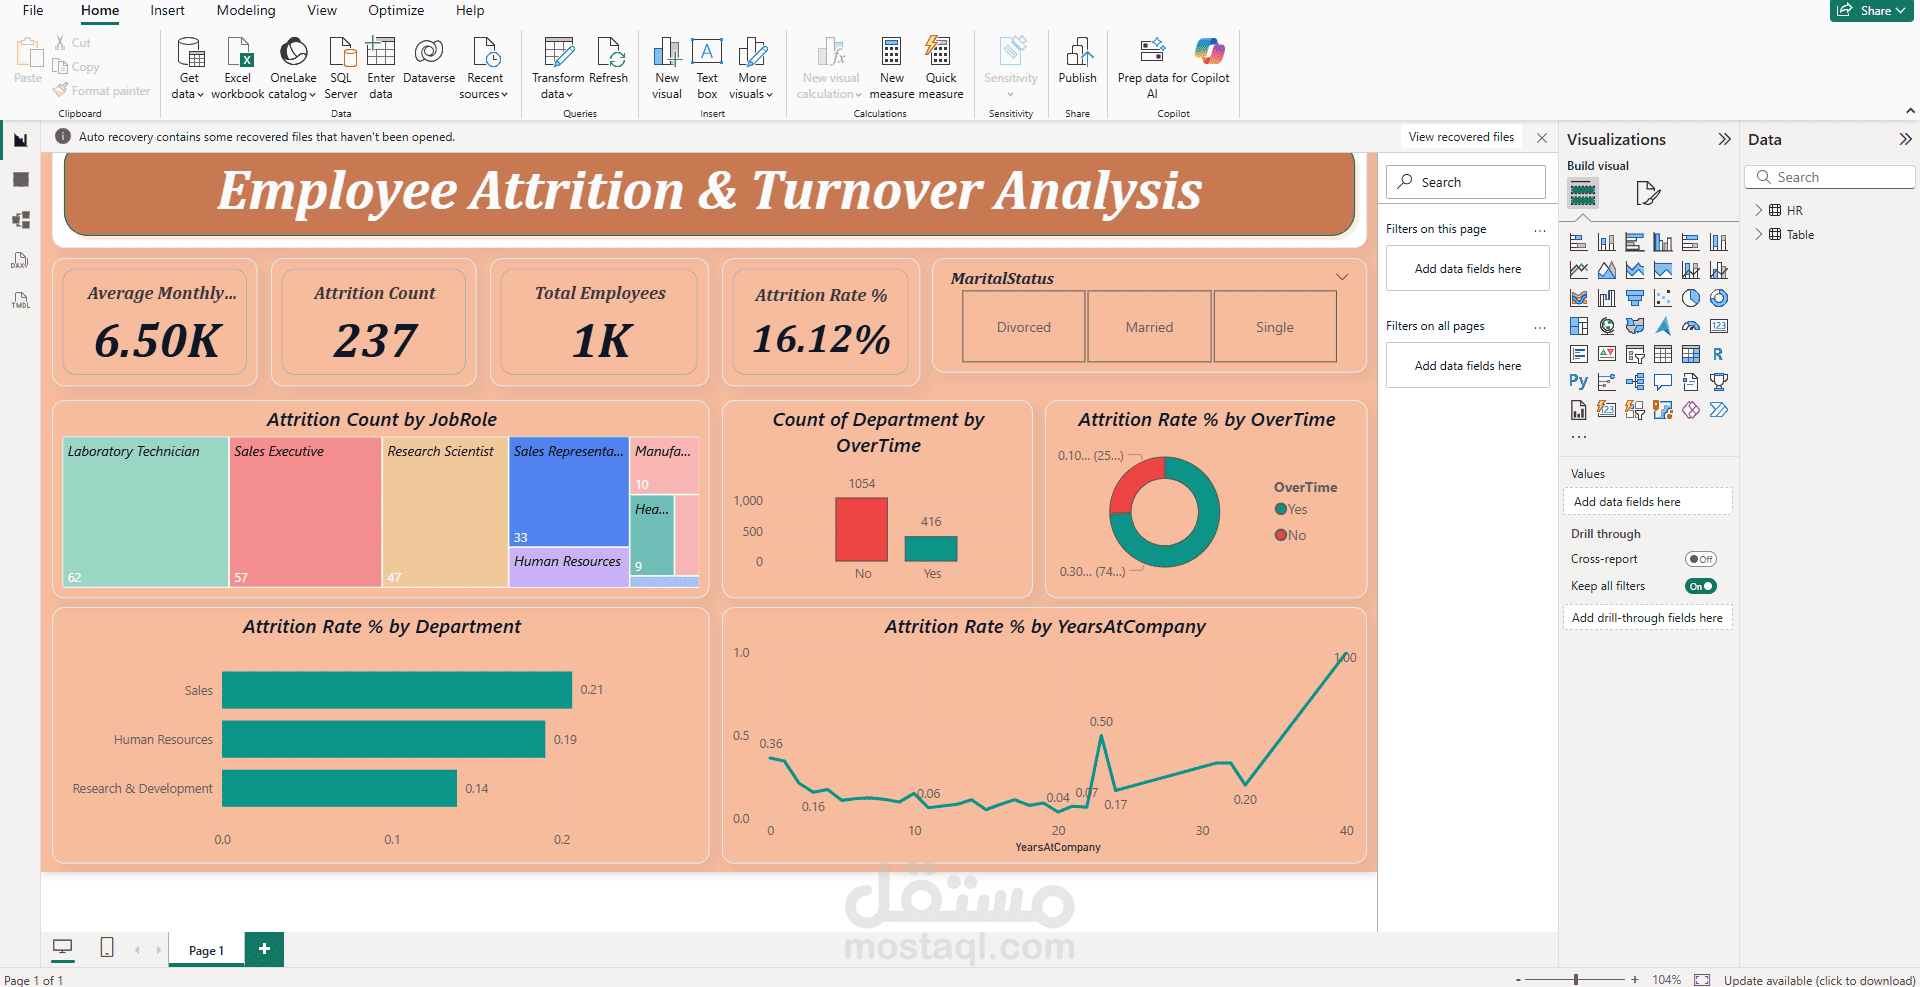Screen dimensions: 1920x987
Task: Select the Card 123 visual
Action: tap(1719, 326)
